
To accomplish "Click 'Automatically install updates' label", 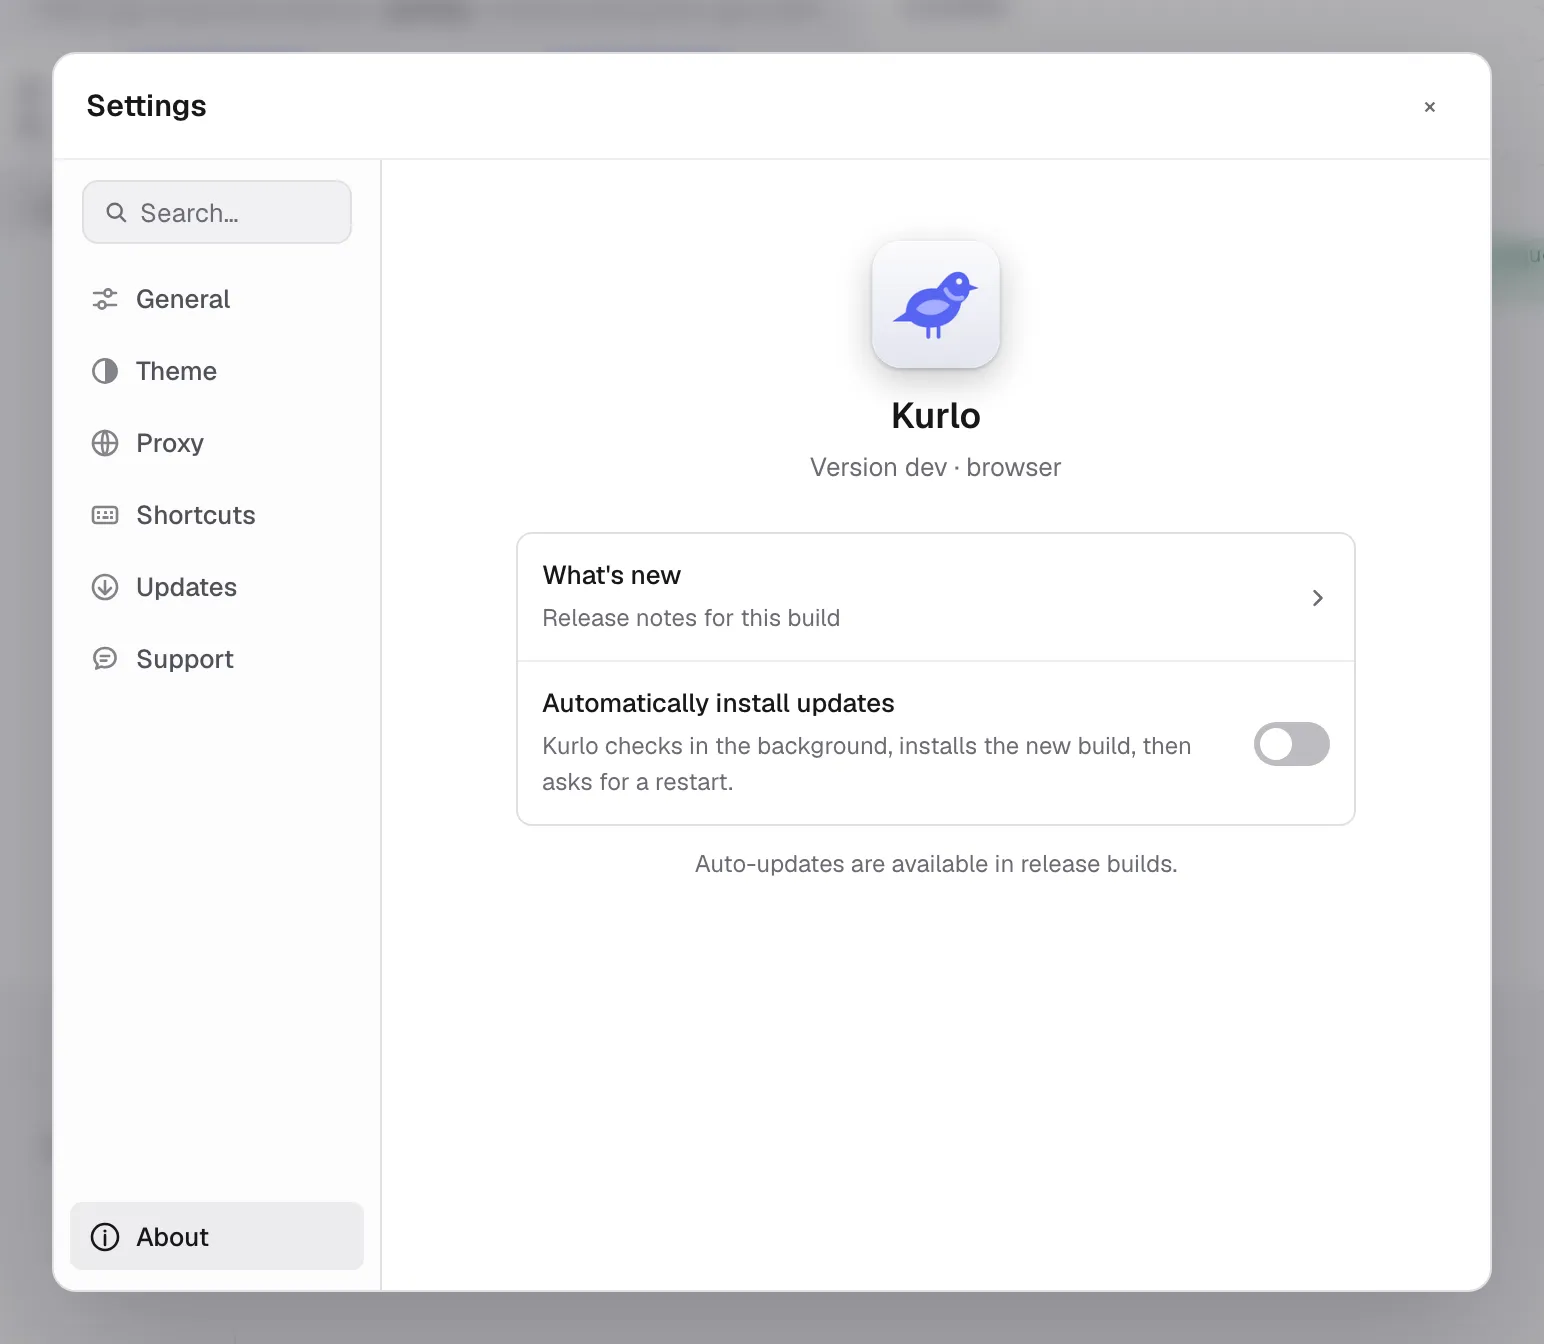I will point(718,703).
